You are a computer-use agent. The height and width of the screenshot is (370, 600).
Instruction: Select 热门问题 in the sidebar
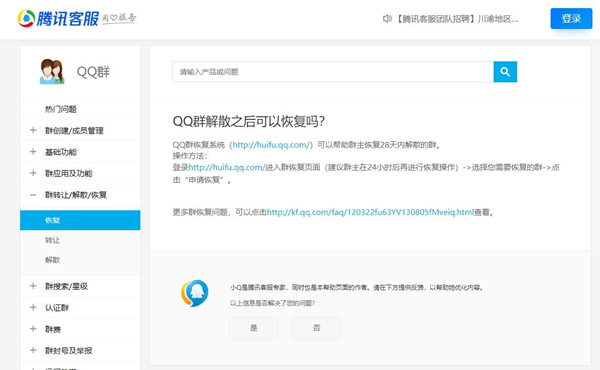(x=61, y=109)
